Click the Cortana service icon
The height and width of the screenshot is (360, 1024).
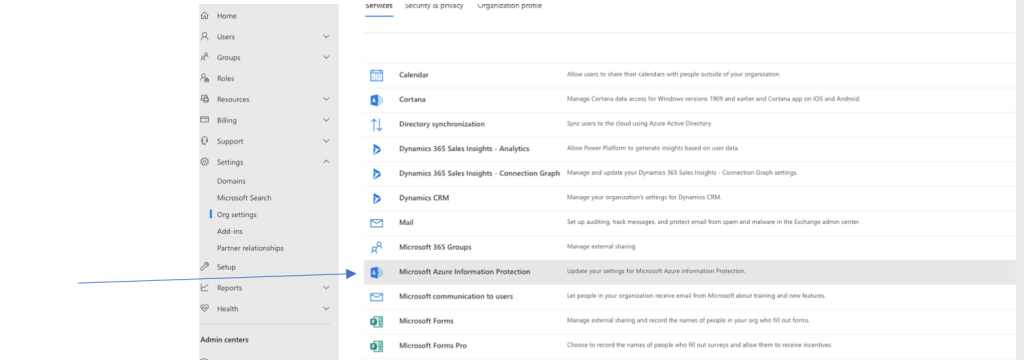click(x=376, y=100)
